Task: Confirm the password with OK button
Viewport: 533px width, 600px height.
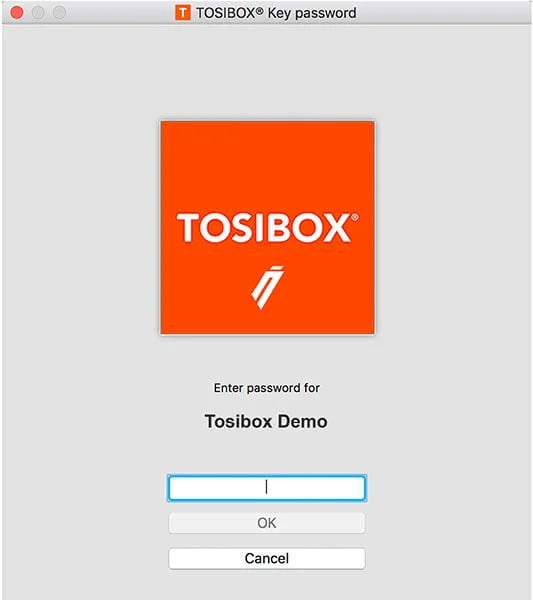Action: [x=267, y=523]
